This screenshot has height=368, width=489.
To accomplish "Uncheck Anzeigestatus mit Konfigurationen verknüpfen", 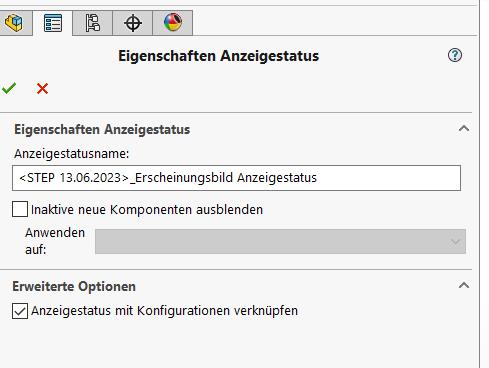I will [x=20, y=311].
